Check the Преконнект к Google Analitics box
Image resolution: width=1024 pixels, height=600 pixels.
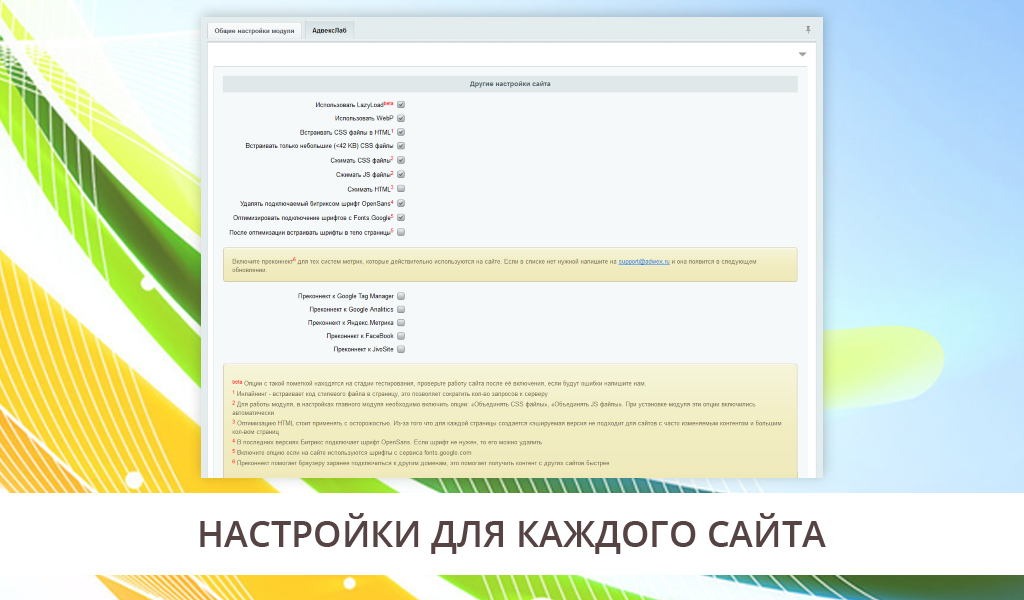(401, 309)
